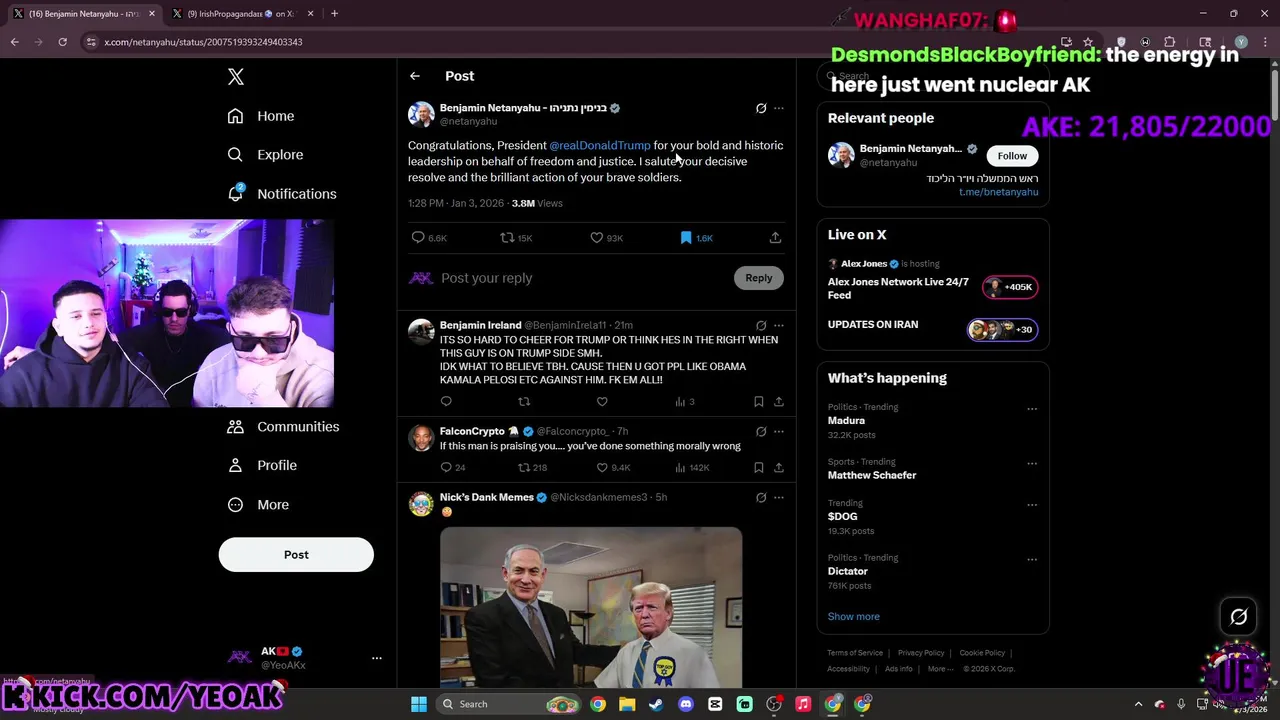
Task: Click Show more under What's happening
Action: coord(853,617)
